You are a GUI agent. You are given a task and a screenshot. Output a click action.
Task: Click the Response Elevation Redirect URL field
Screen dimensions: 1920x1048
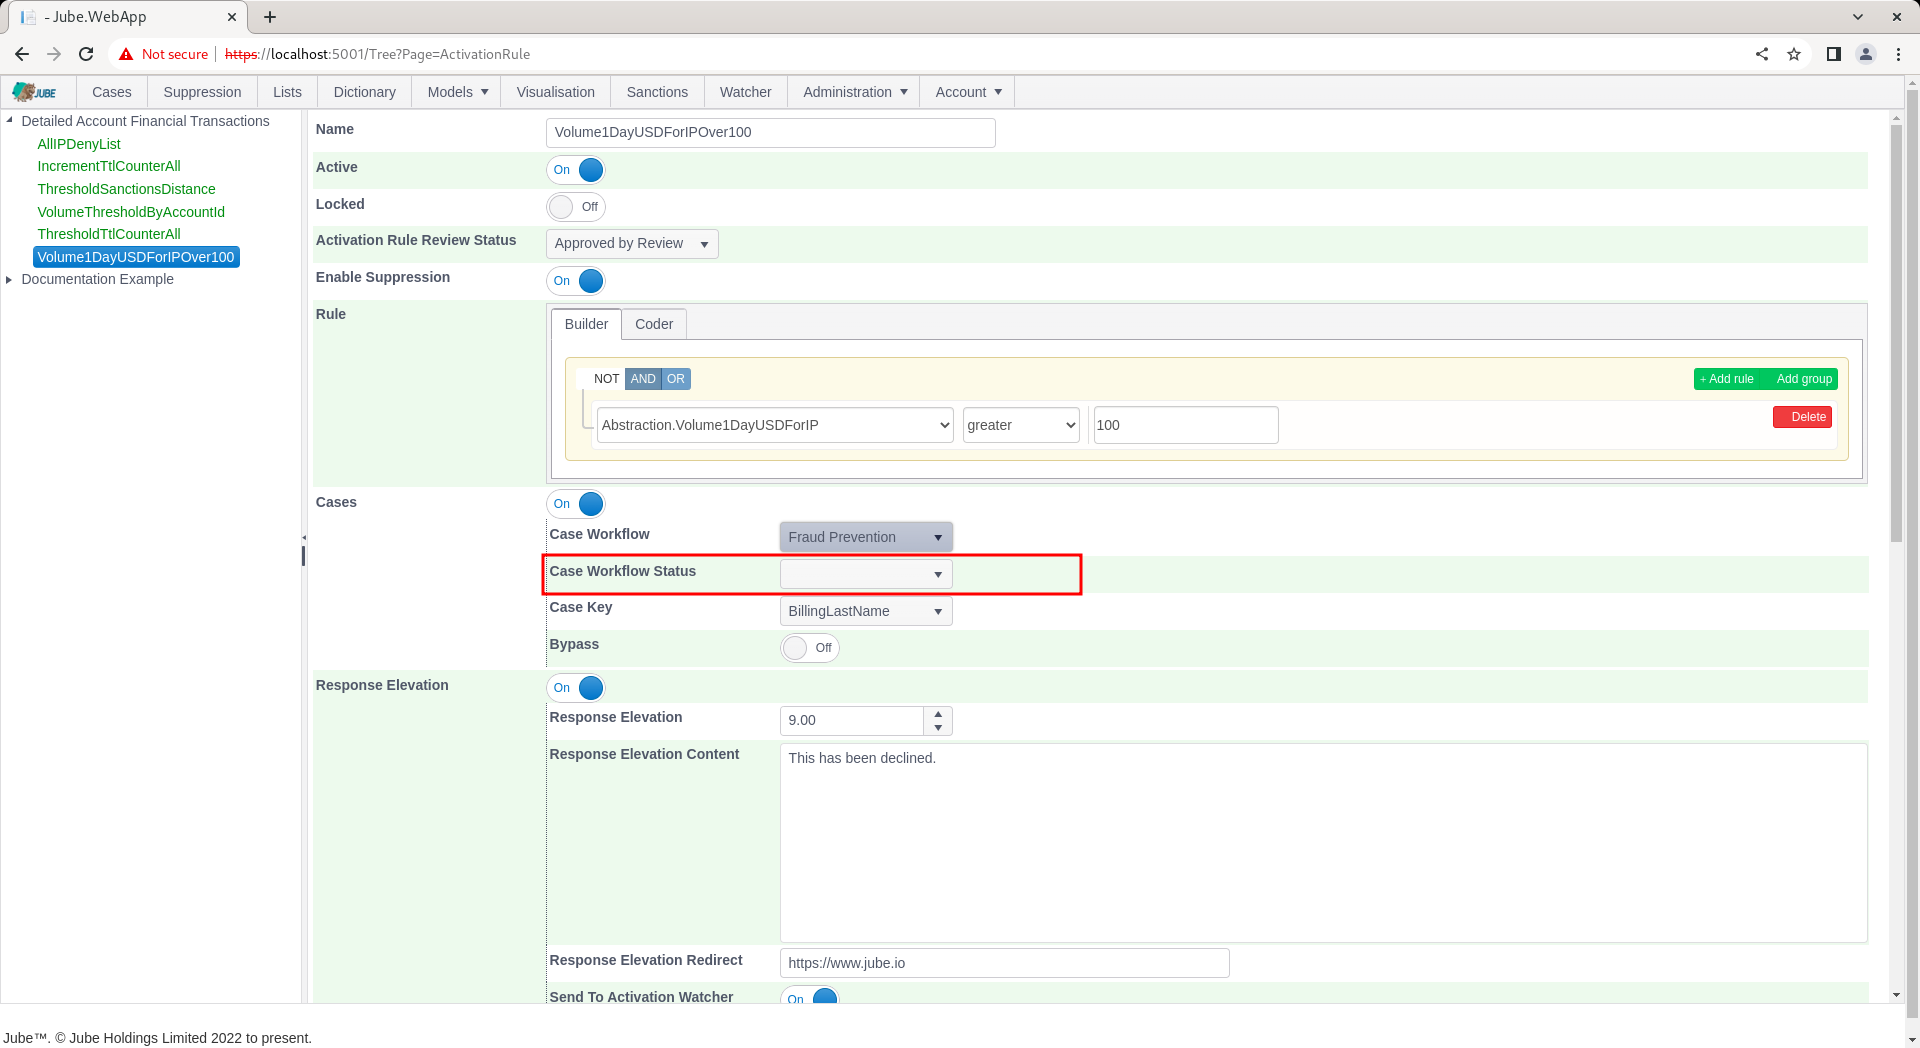pos(1004,963)
